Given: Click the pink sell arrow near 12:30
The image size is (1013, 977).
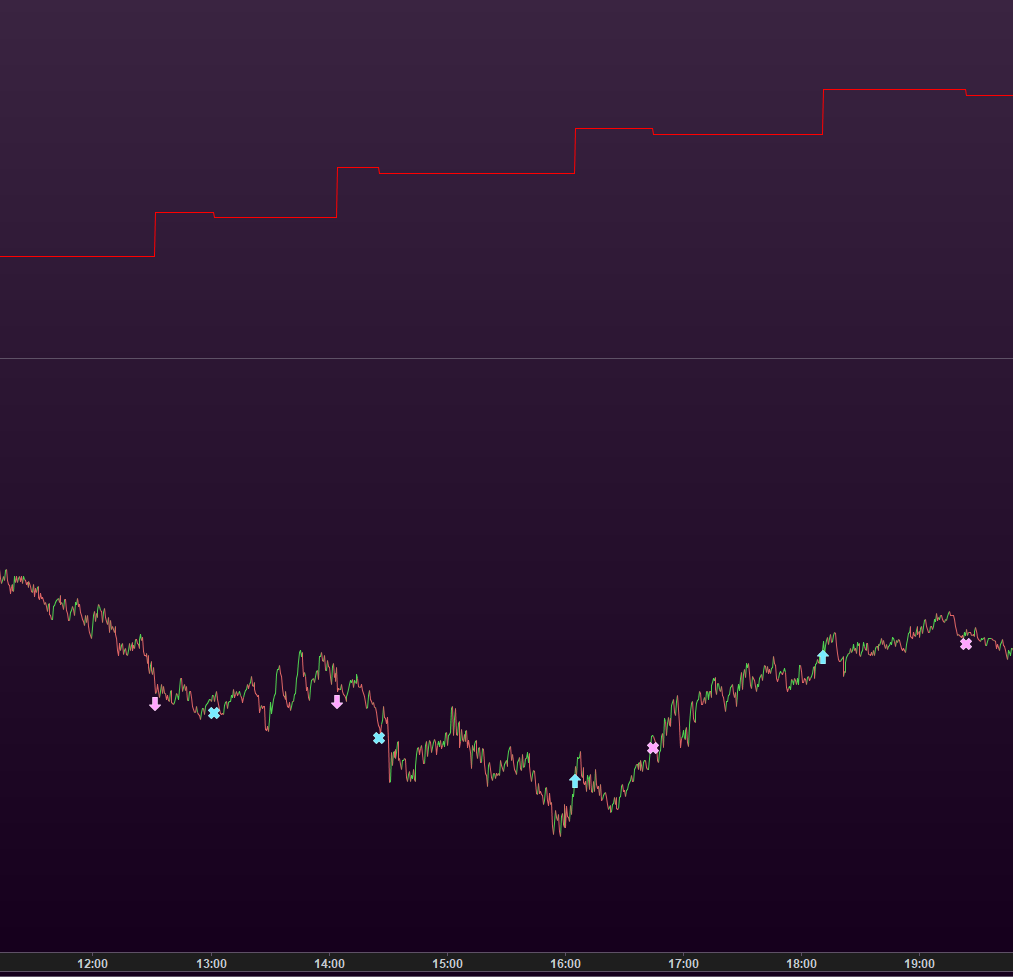Looking at the screenshot, I should coord(155,704).
